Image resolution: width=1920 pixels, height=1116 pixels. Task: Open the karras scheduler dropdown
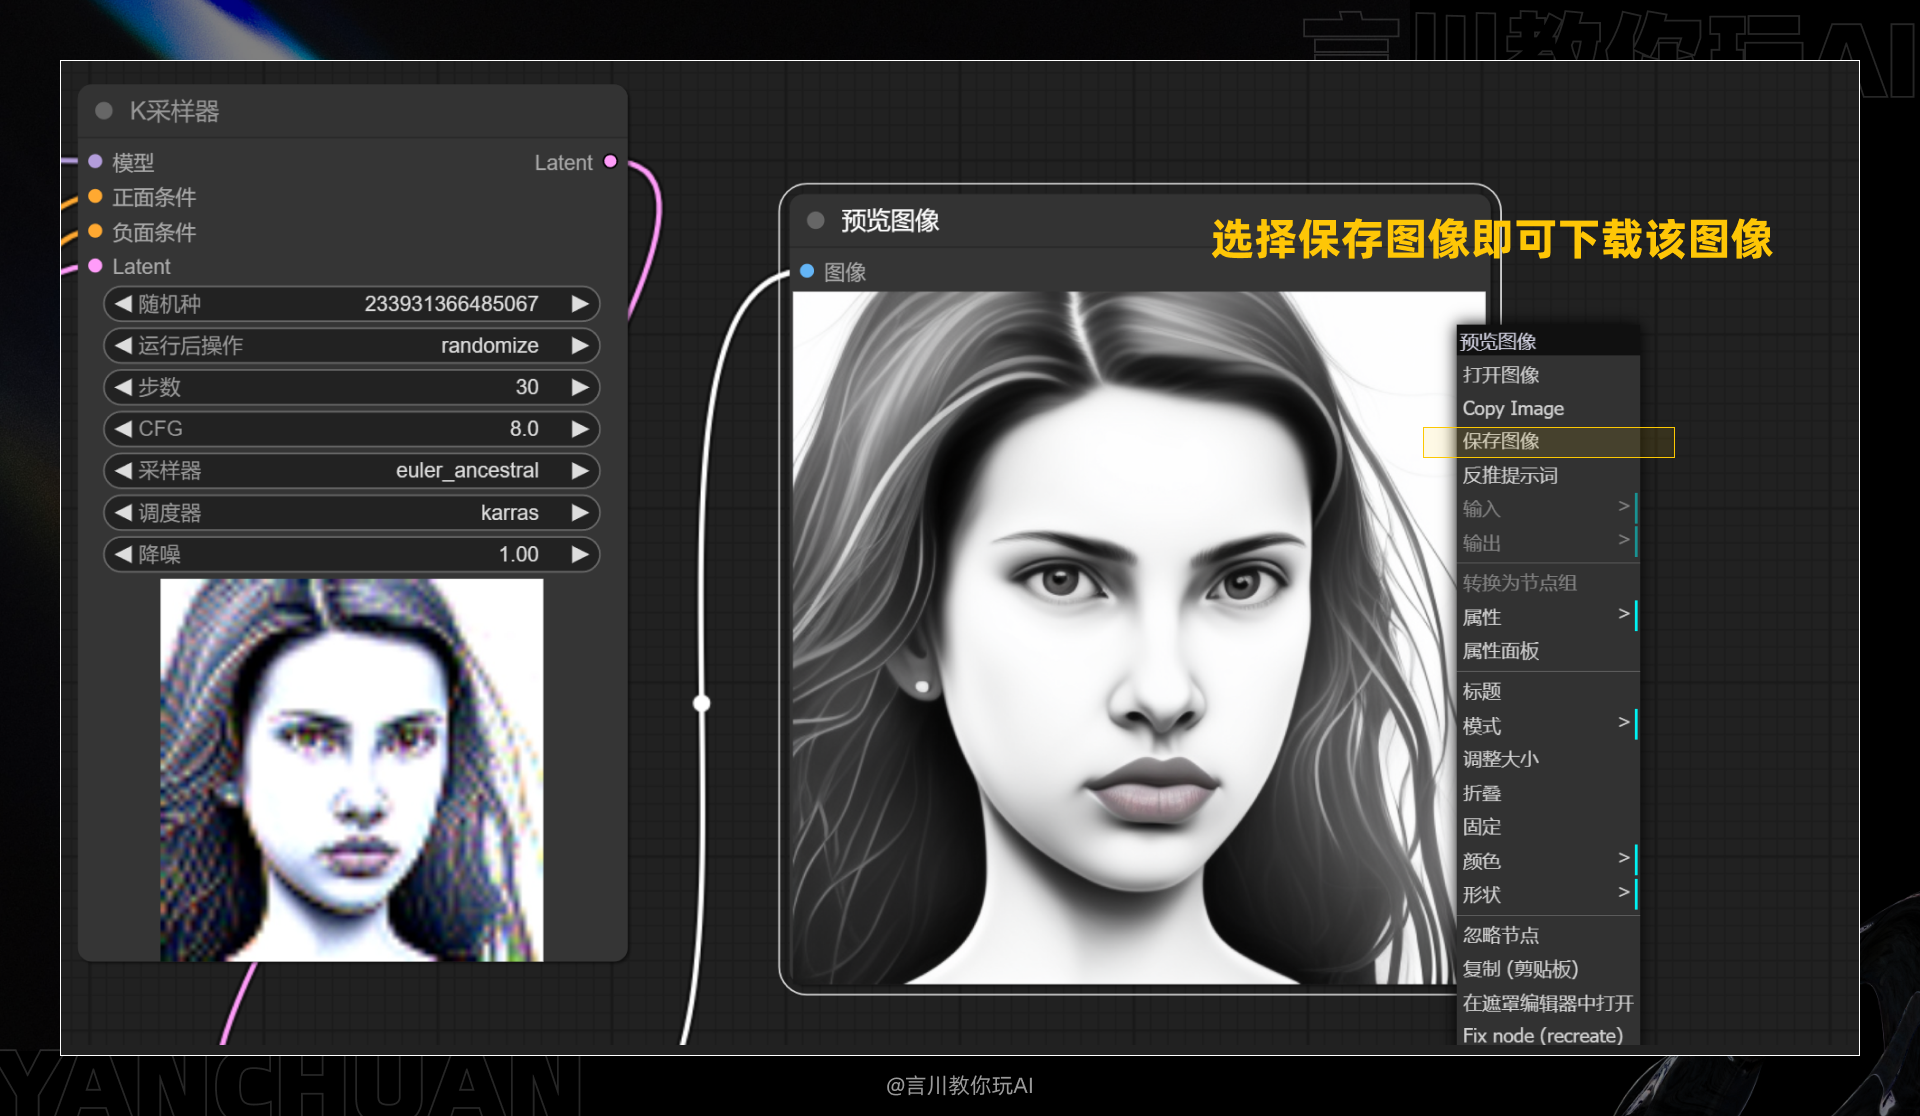click(x=509, y=512)
